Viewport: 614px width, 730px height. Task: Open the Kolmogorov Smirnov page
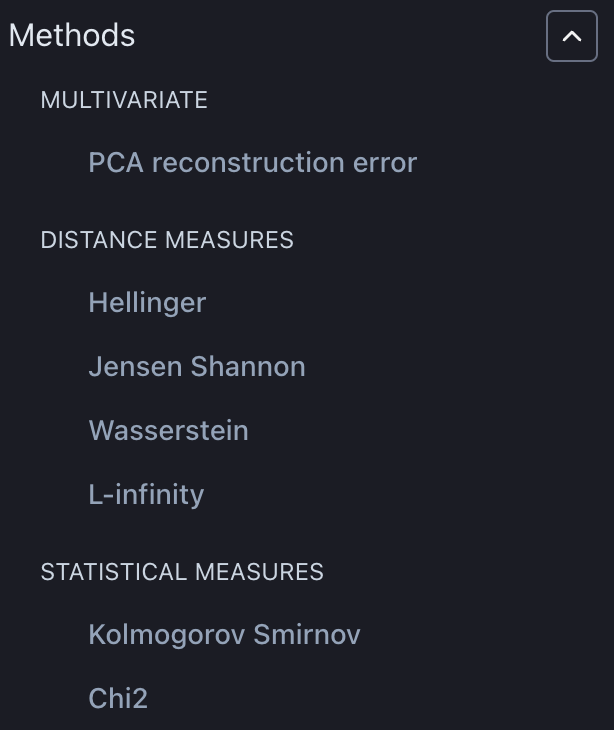coord(224,634)
